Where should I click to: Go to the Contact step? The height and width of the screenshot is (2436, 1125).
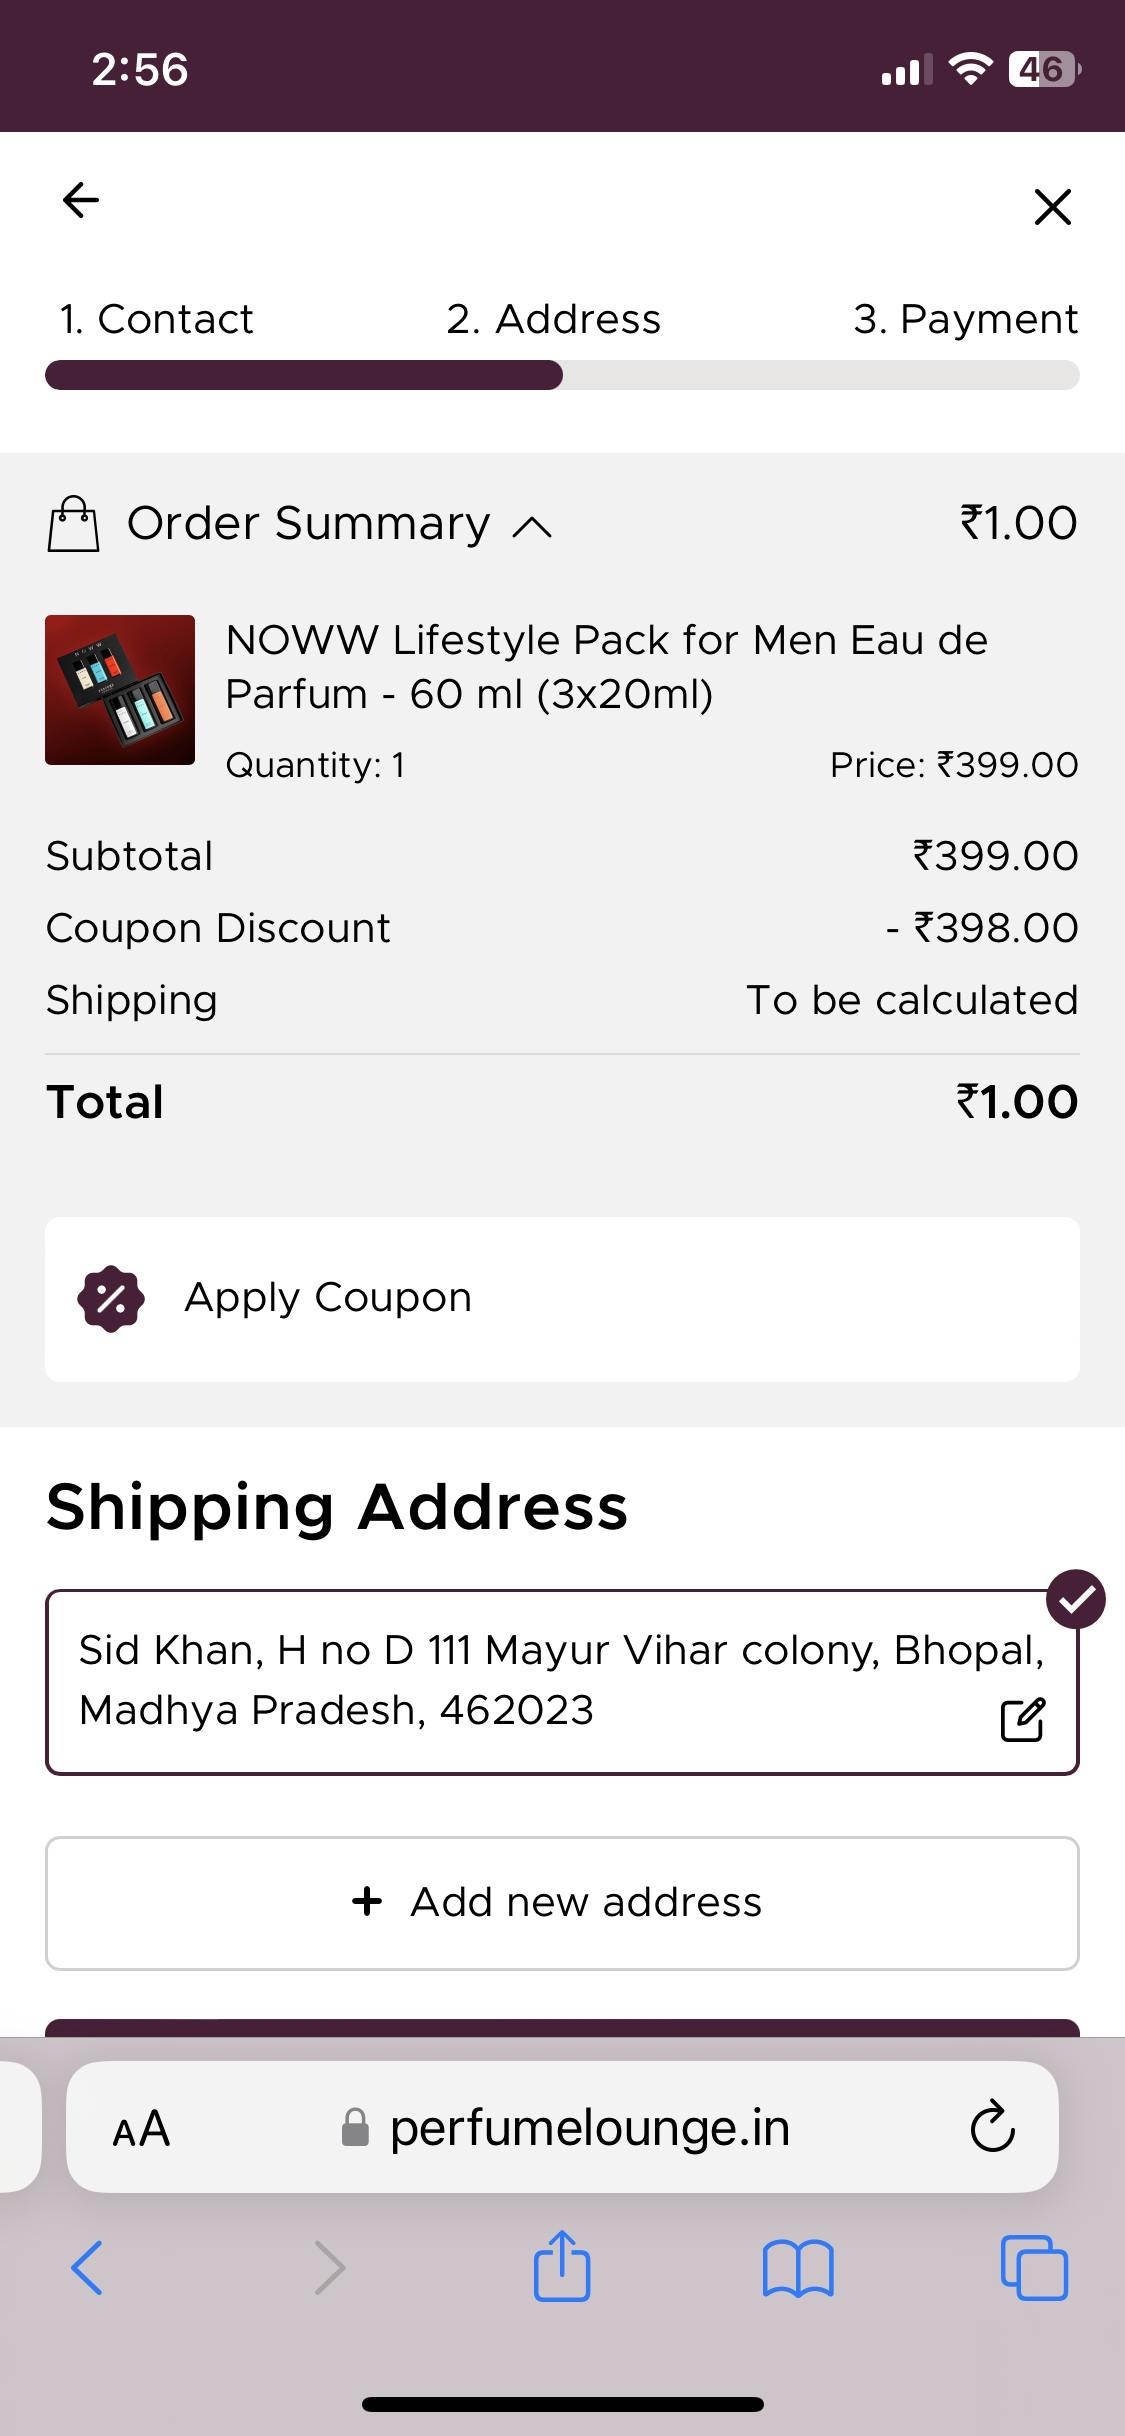point(156,319)
